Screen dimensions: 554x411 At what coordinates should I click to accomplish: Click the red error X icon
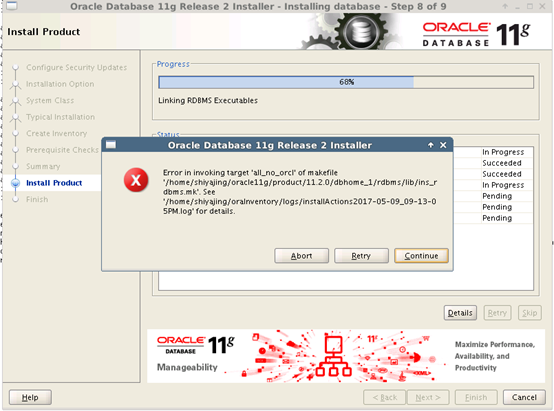(x=136, y=180)
